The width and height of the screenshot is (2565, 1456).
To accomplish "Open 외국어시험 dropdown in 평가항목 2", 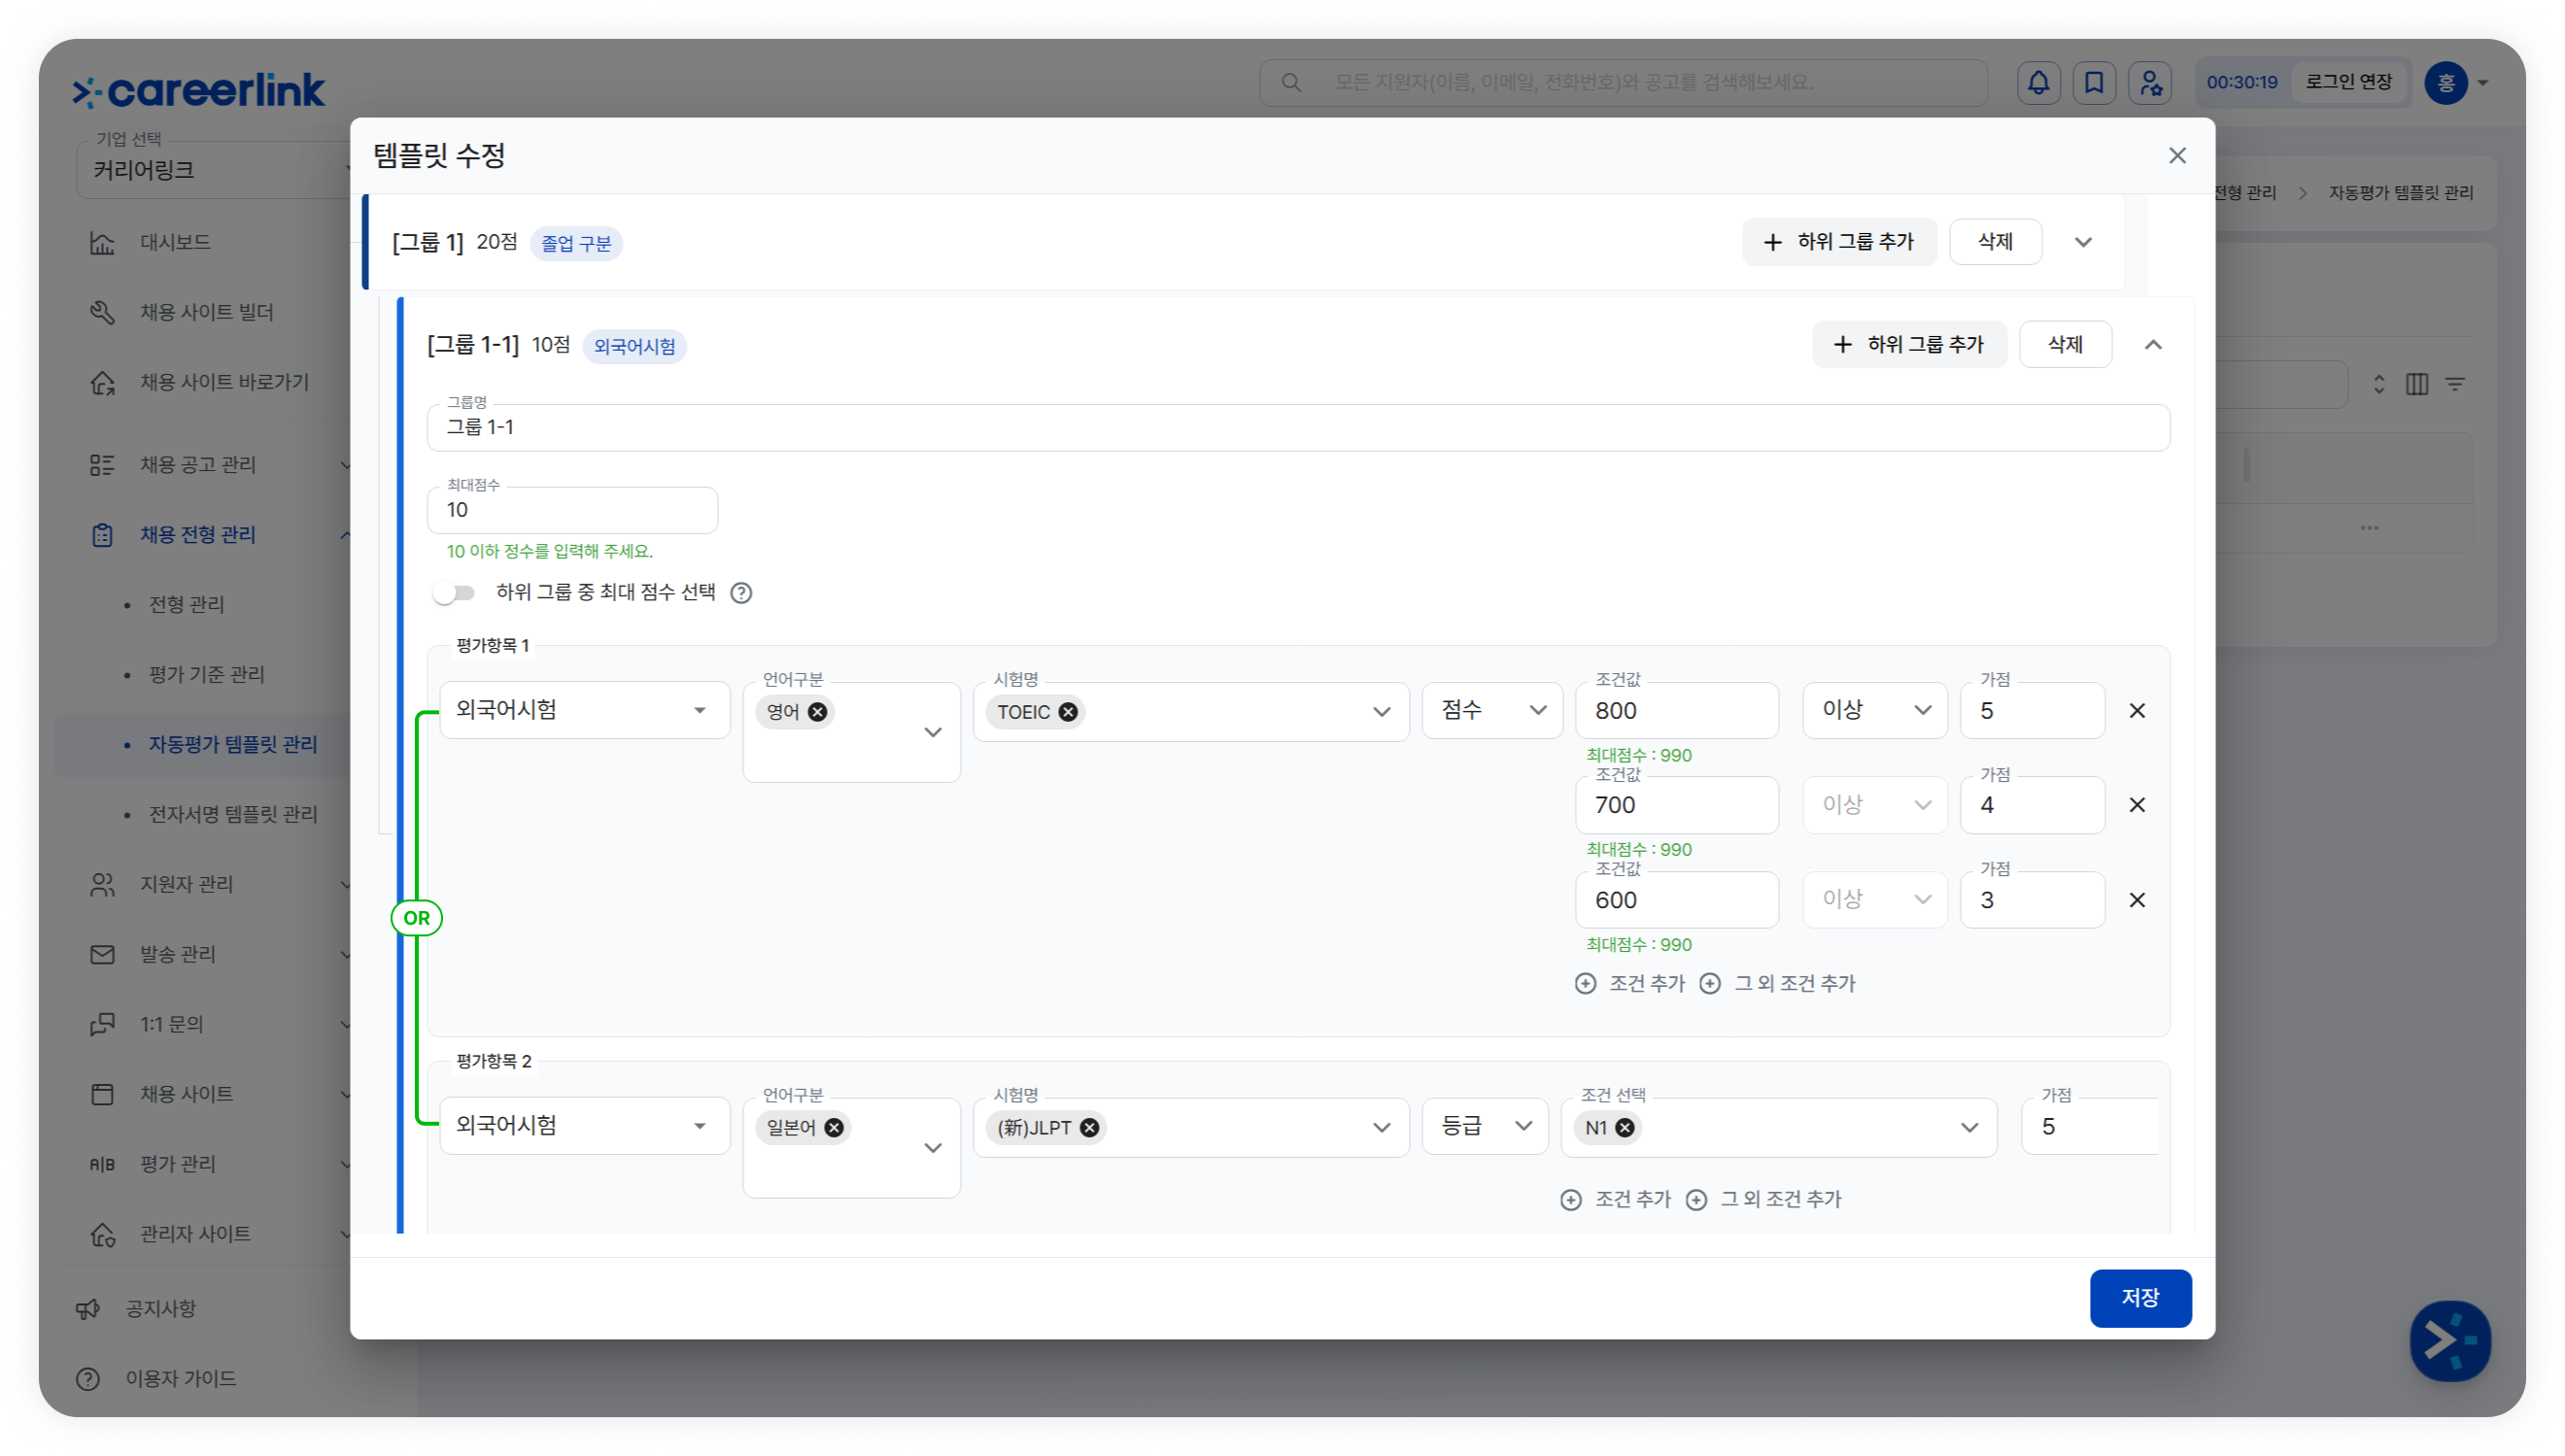I will (x=585, y=1126).
